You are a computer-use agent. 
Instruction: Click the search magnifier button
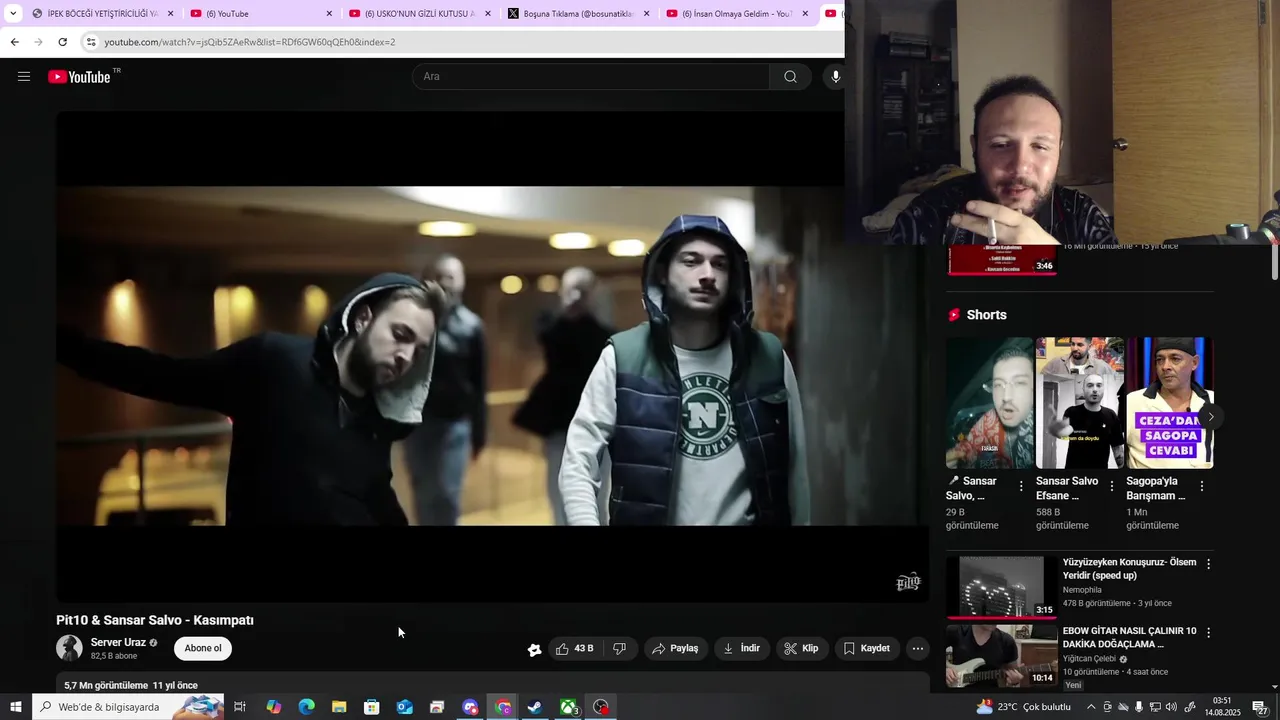pos(790,77)
